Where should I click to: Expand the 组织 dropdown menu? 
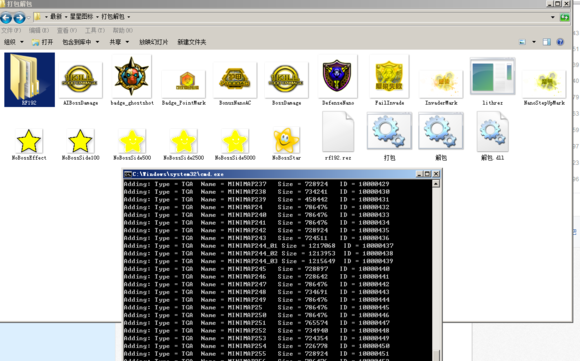point(14,42)
